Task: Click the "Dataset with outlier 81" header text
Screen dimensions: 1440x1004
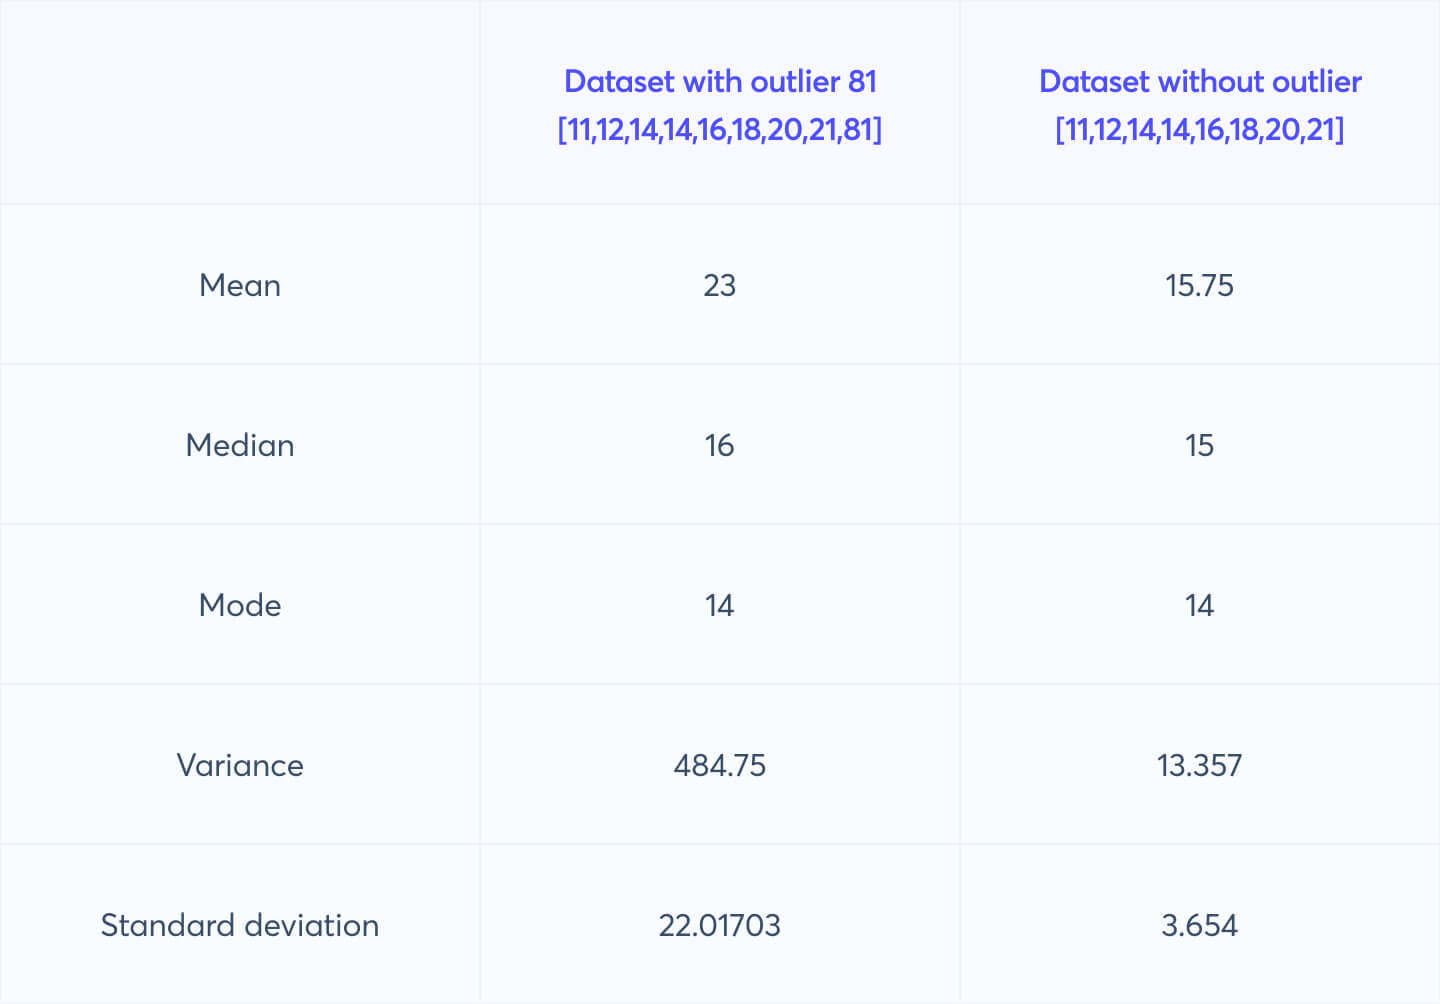Action: pyautogui.click(x=720, y=81)
